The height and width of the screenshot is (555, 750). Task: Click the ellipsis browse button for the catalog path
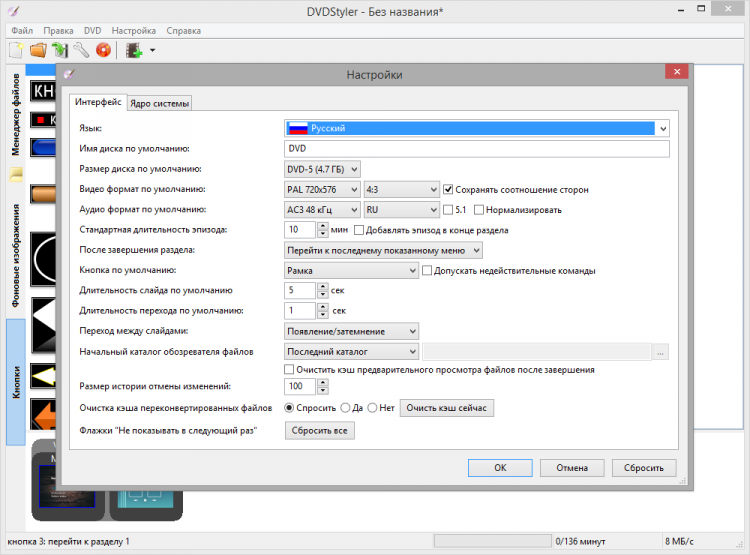660,352
